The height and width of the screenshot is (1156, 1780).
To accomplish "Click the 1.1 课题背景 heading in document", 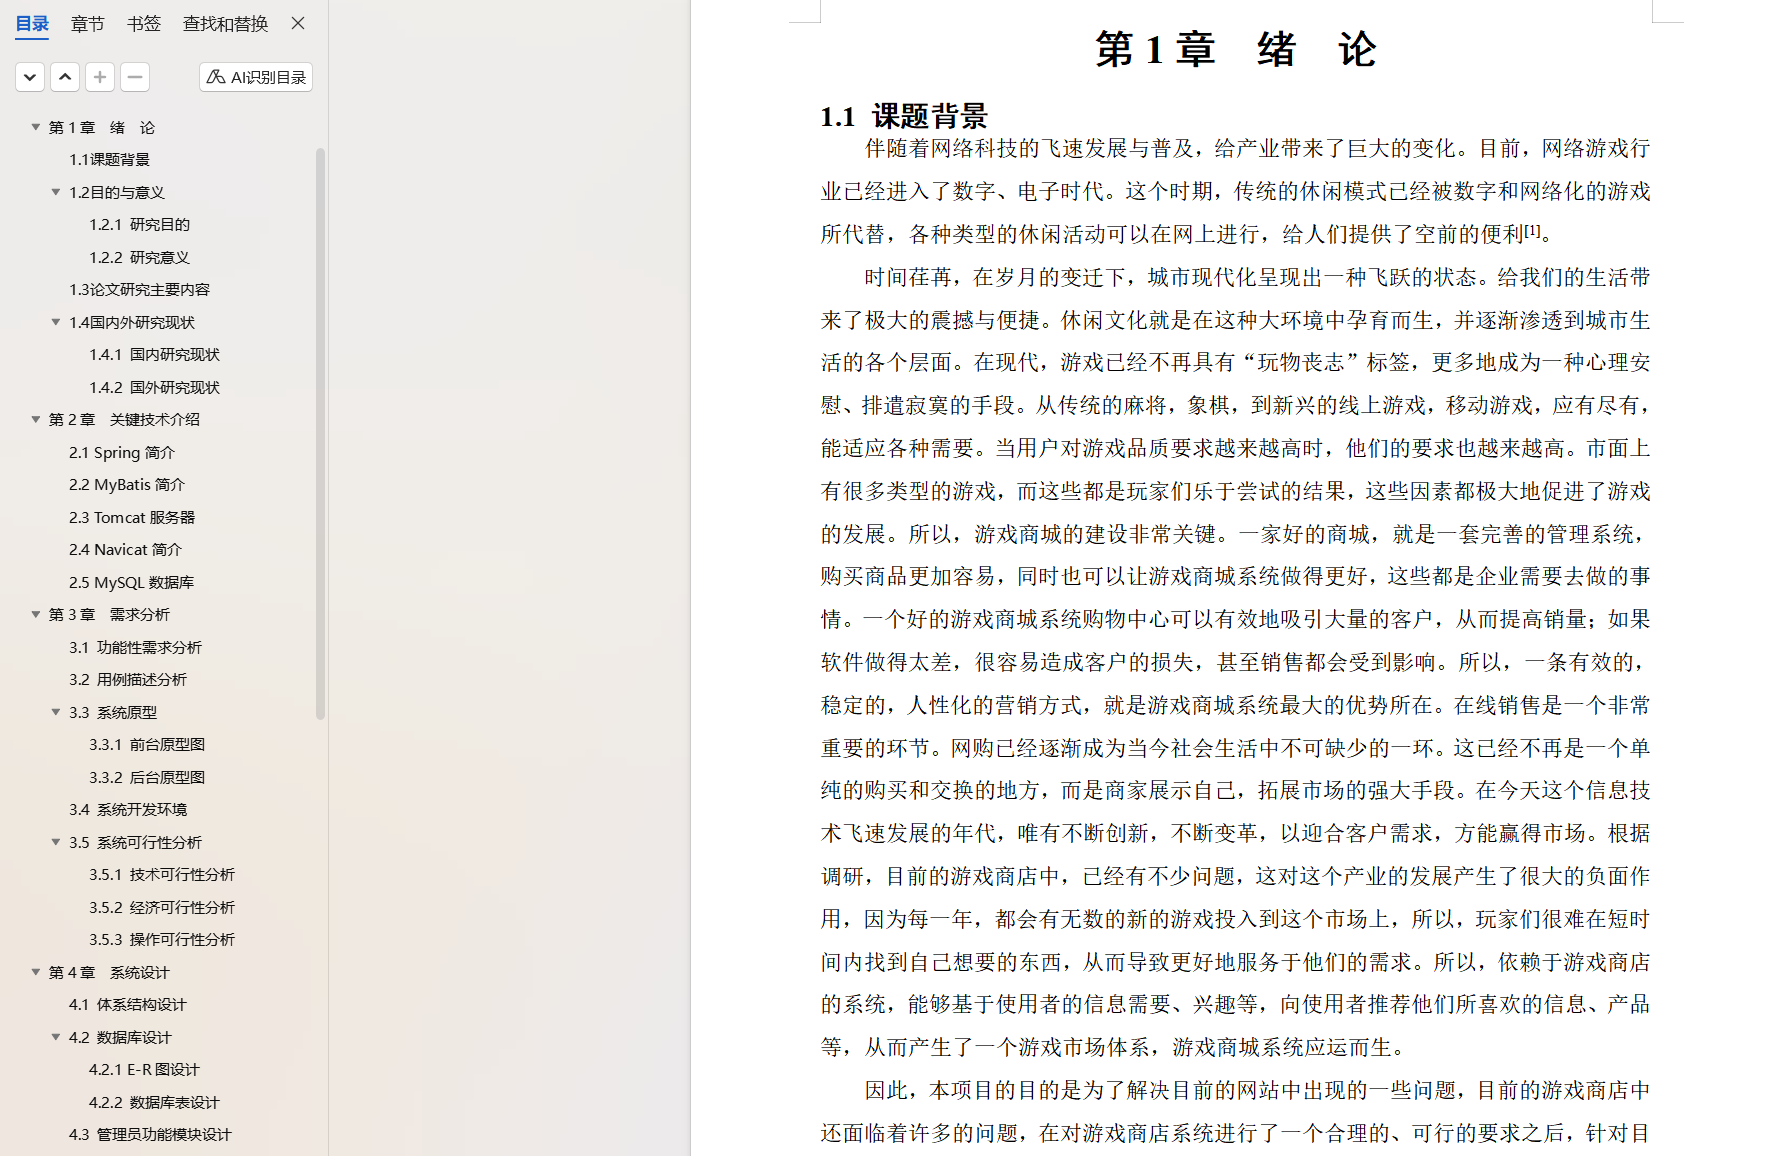I will (x=904, y=116).
